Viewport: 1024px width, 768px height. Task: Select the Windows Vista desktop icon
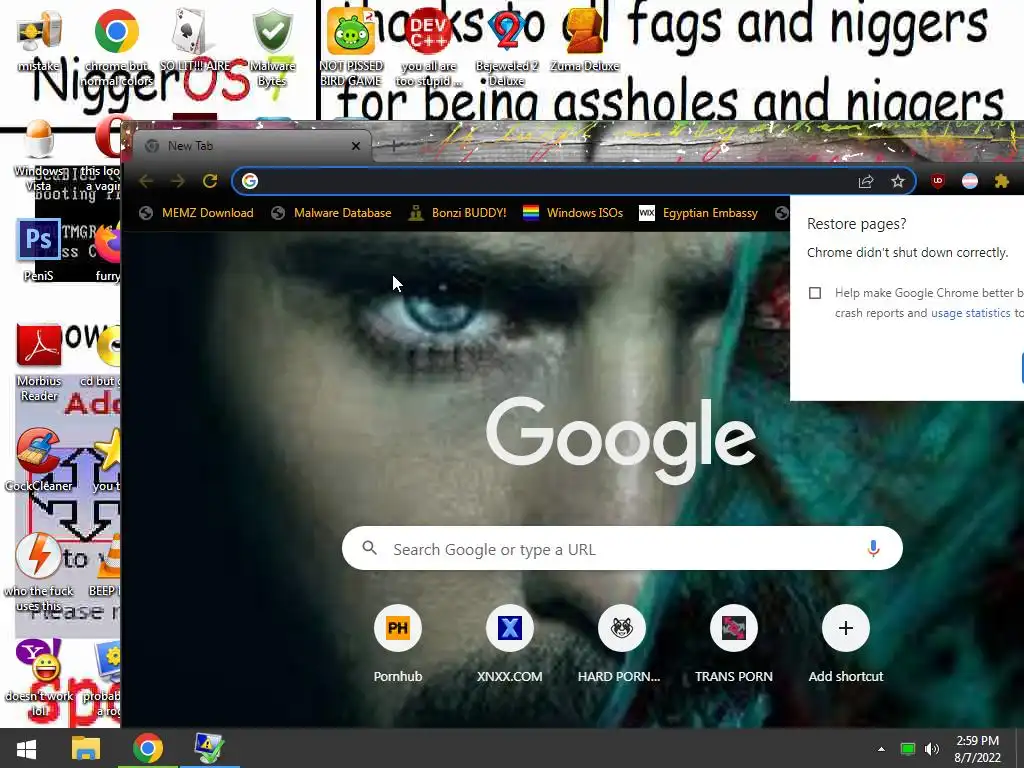pos(39,155)
